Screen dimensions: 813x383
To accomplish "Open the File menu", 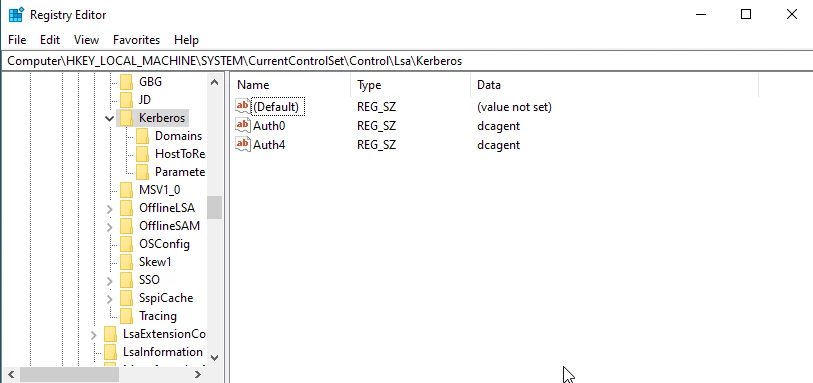I will pyautogui.click(x=17, y=40).
